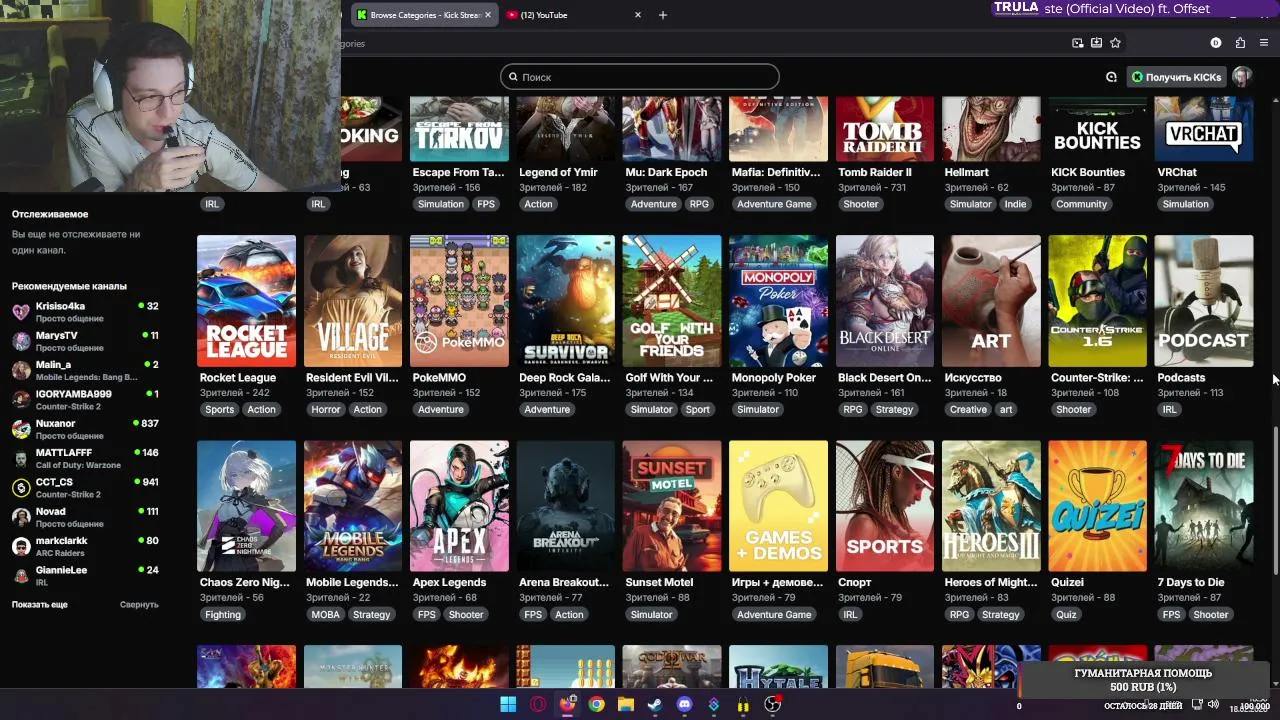Screen dimensions: 1280x720
Task: Collapse channel list with Свернуть
Action: coord(139,605)
